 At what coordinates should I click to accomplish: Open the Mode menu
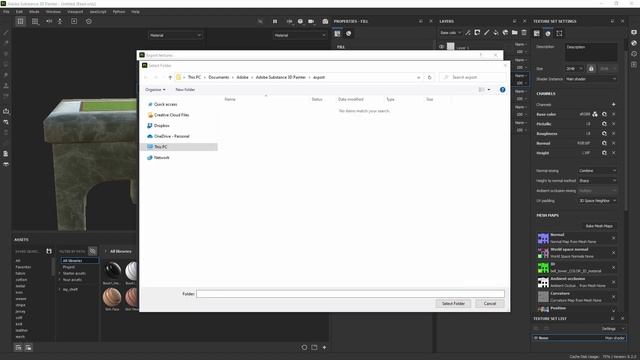(34, 12)
